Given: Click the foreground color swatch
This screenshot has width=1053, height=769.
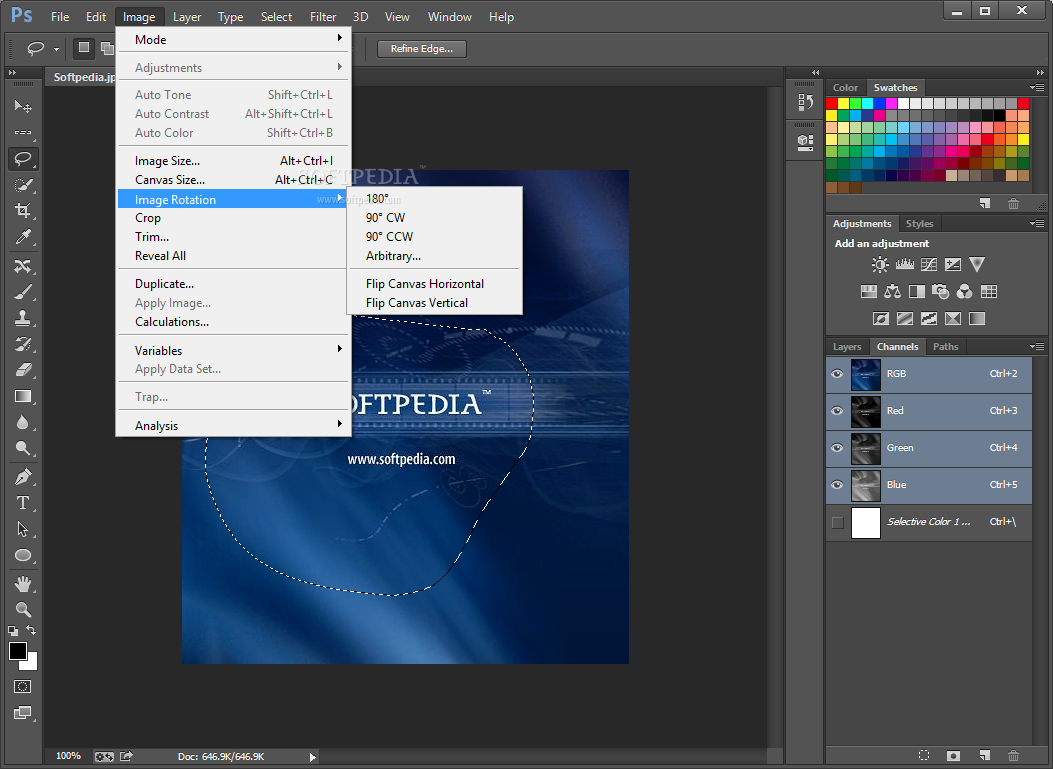Looking at the screenshot, I should [18, 651].
